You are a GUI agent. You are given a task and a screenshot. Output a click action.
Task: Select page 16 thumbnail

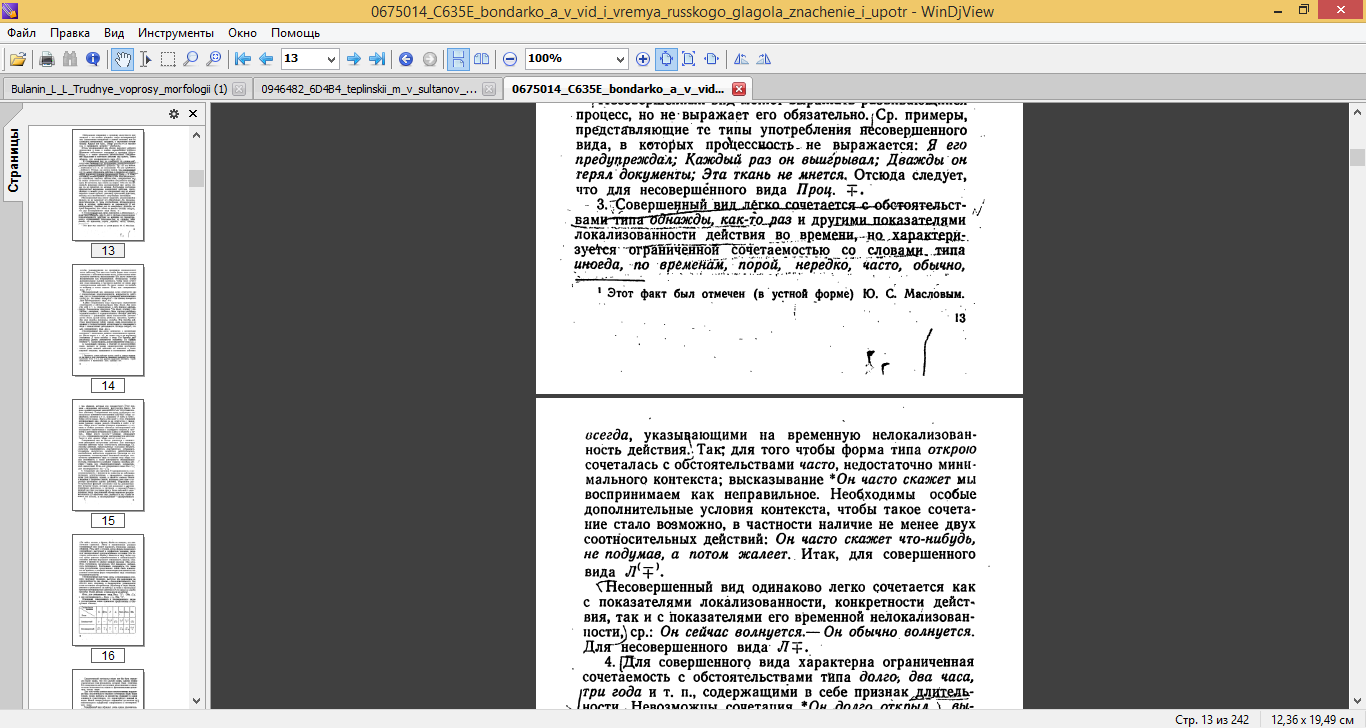(x=108, y=590)
